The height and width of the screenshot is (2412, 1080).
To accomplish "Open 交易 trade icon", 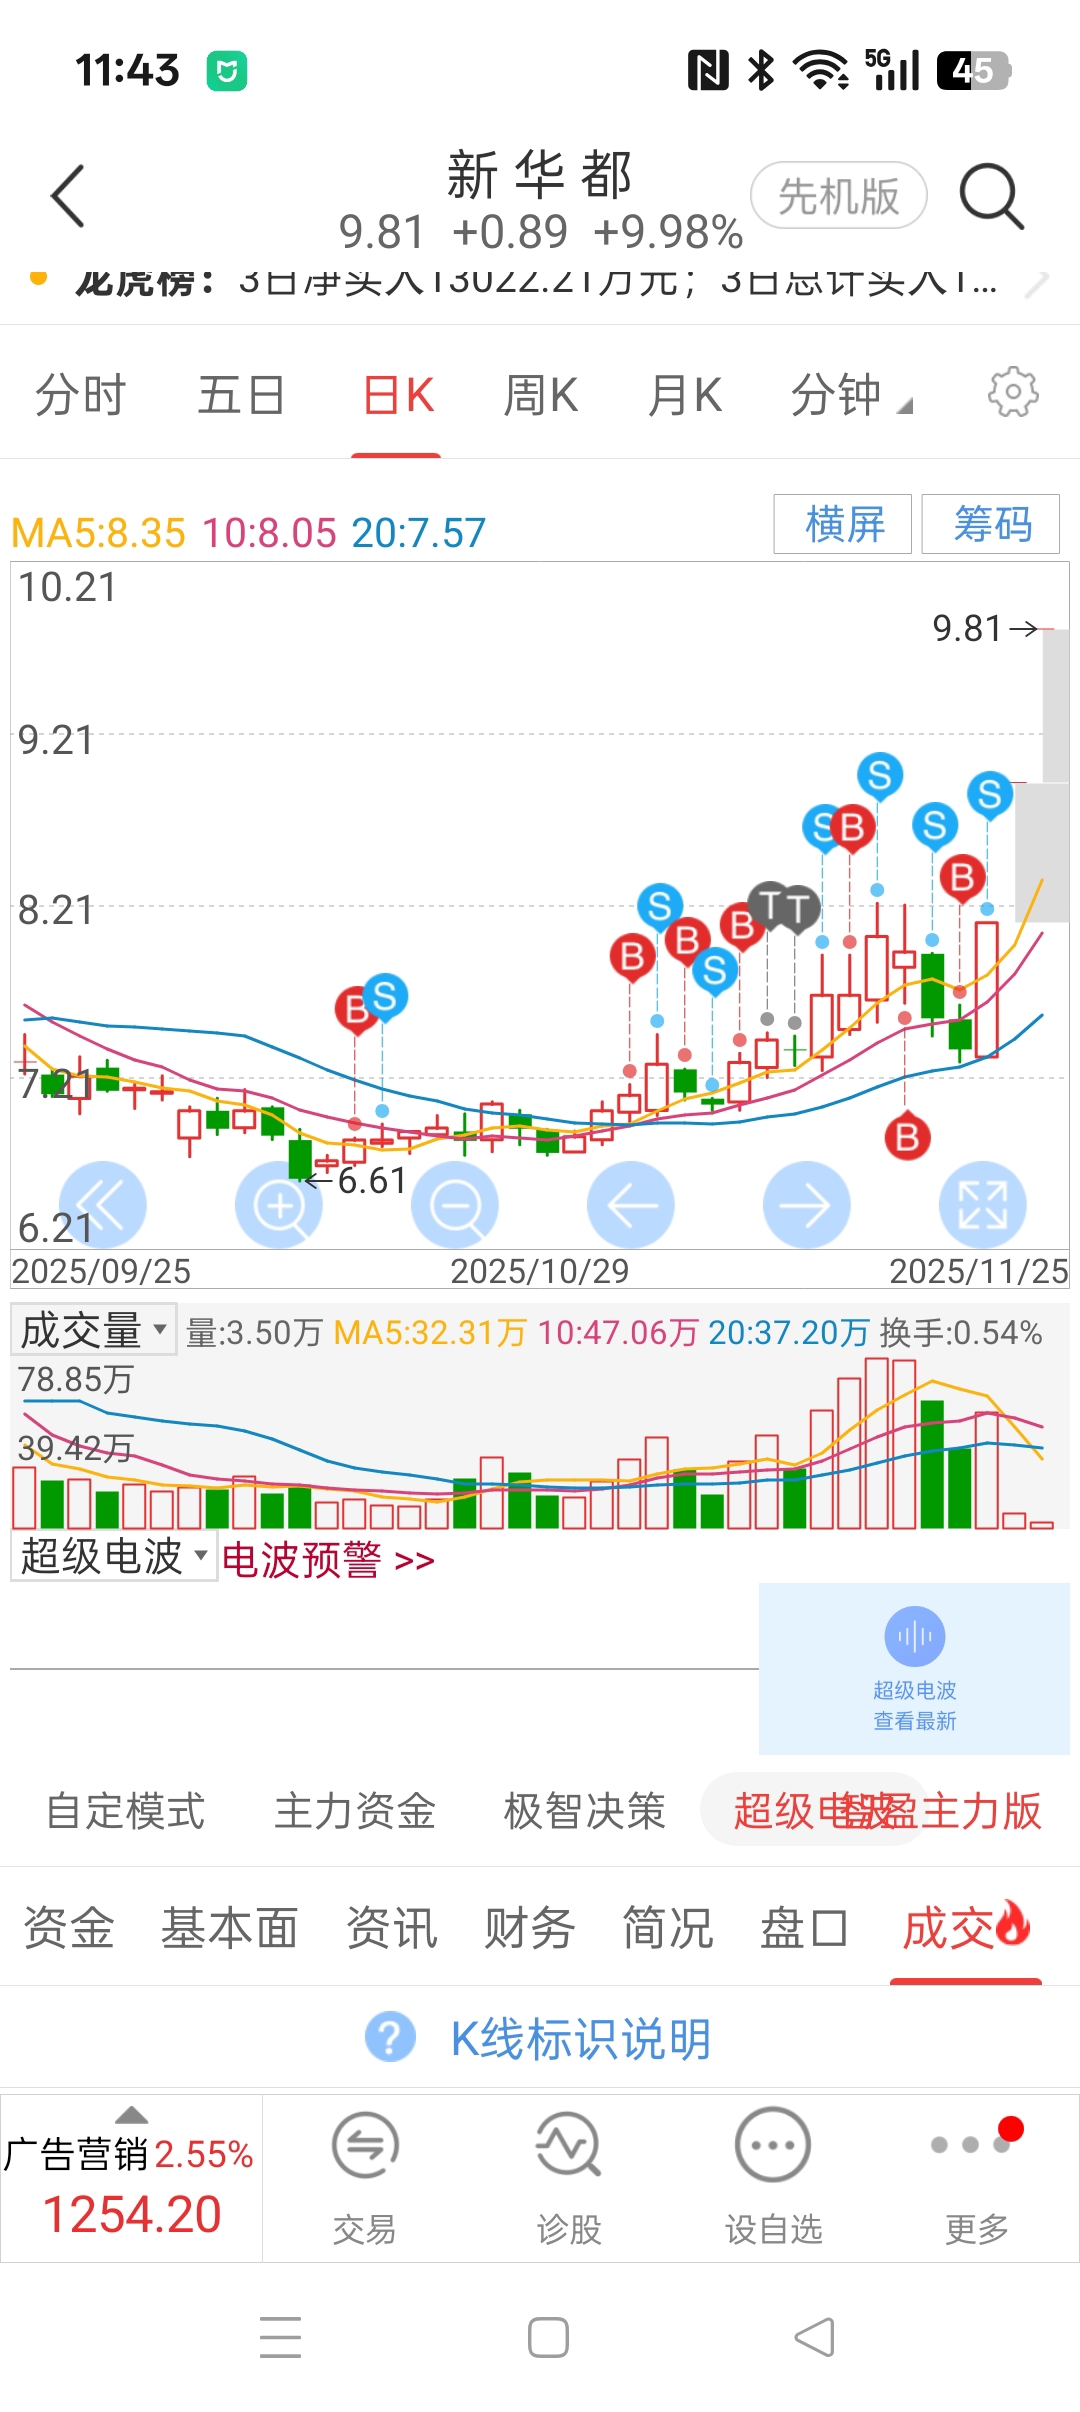I will [x=365, y=2145].
